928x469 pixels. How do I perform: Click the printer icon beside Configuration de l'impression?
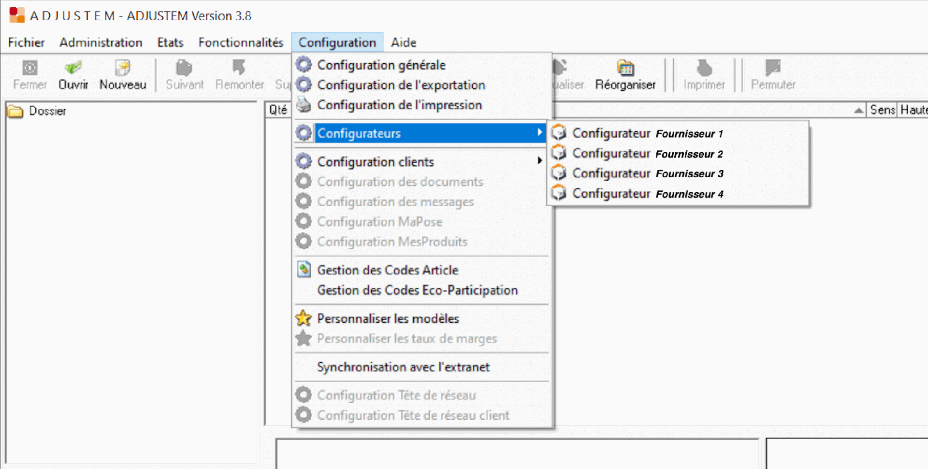(304, 105)
